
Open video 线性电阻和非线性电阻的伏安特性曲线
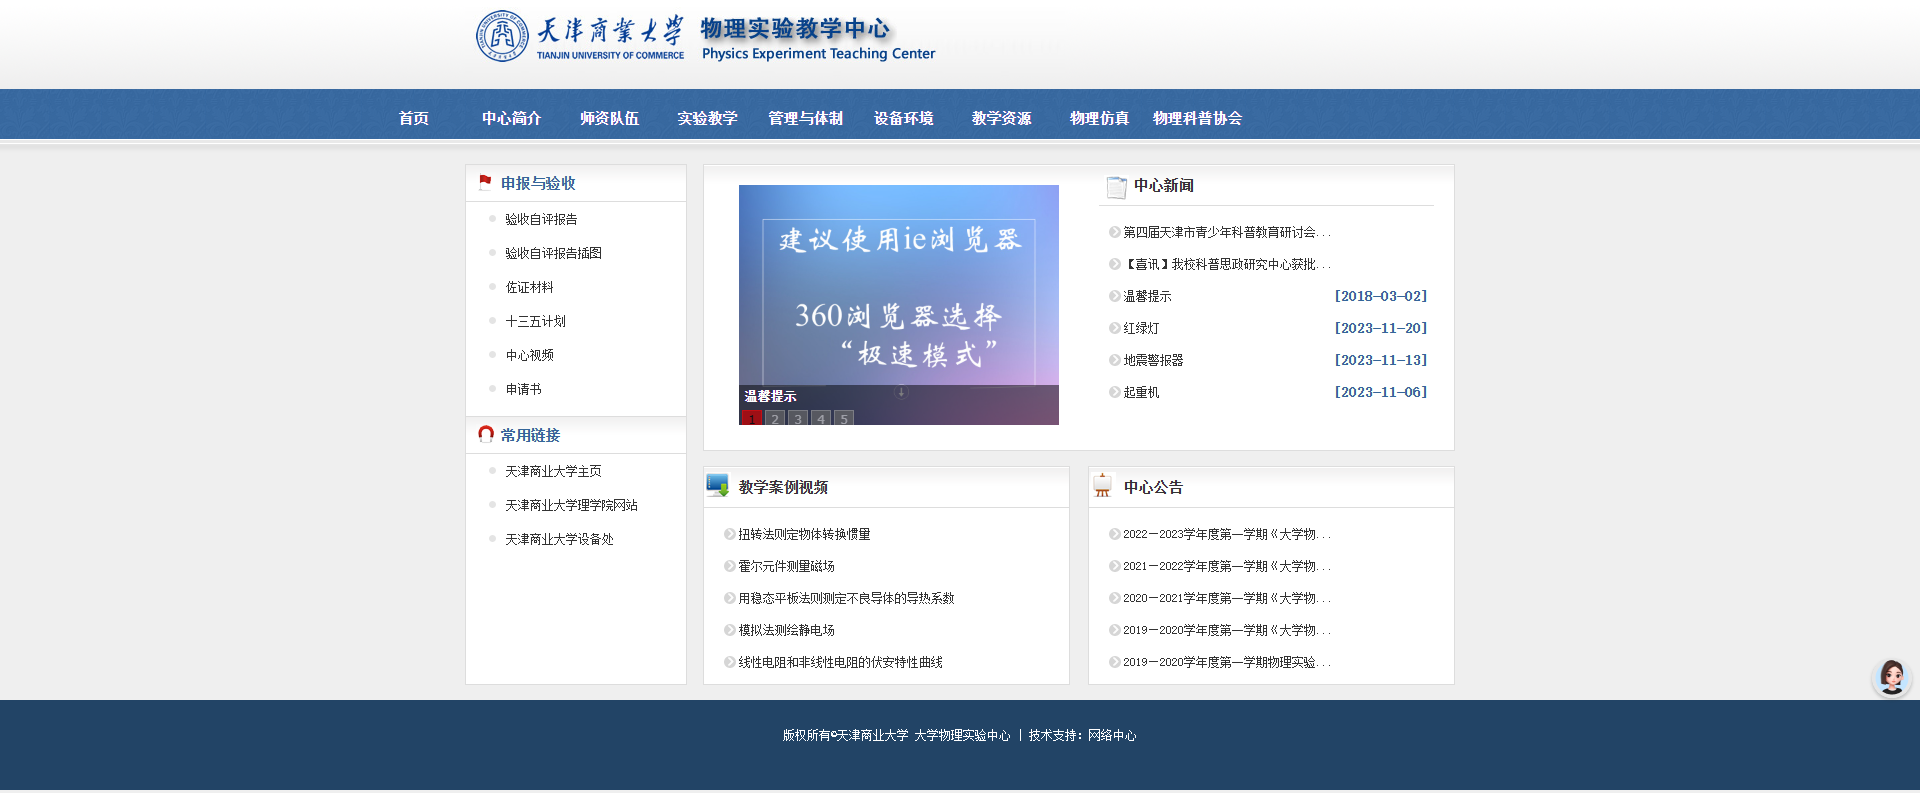click(840, 662)
